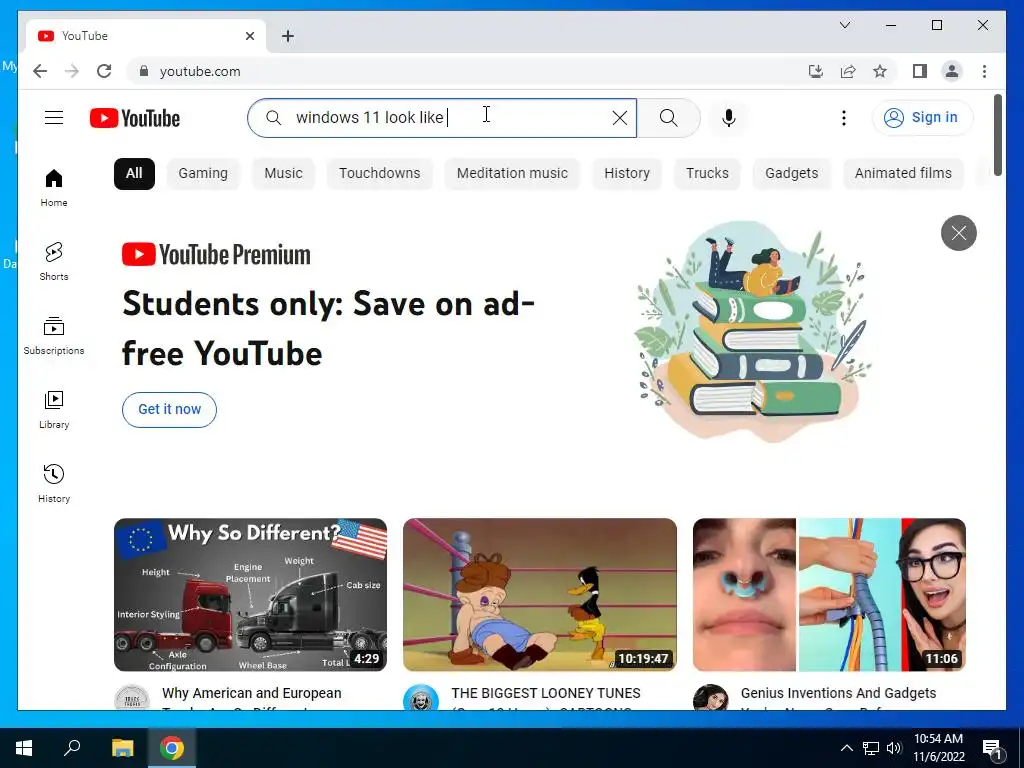Expand tab search chevron
Viewport: 1024px width, 768px height.
tap(844, 25)
